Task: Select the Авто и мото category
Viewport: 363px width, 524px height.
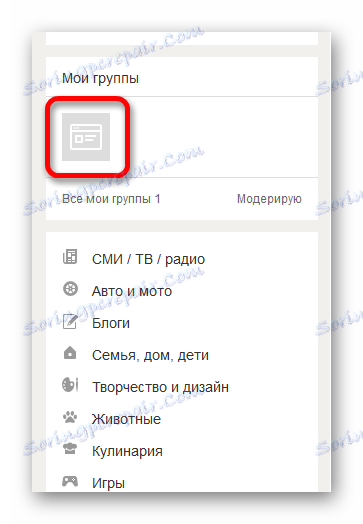Action: (132, 291)
